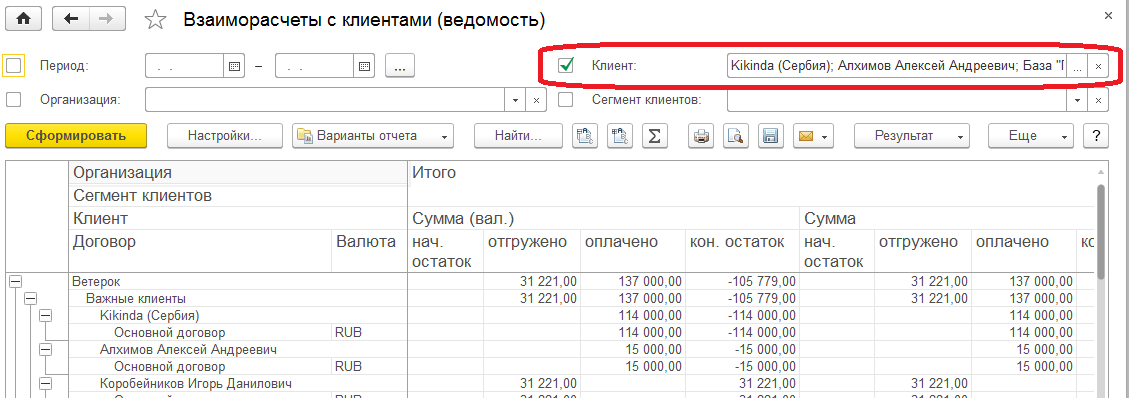This screenshot has width=1129, height=398.
Task: Navigate back with the left arrow
Action: 71,19
